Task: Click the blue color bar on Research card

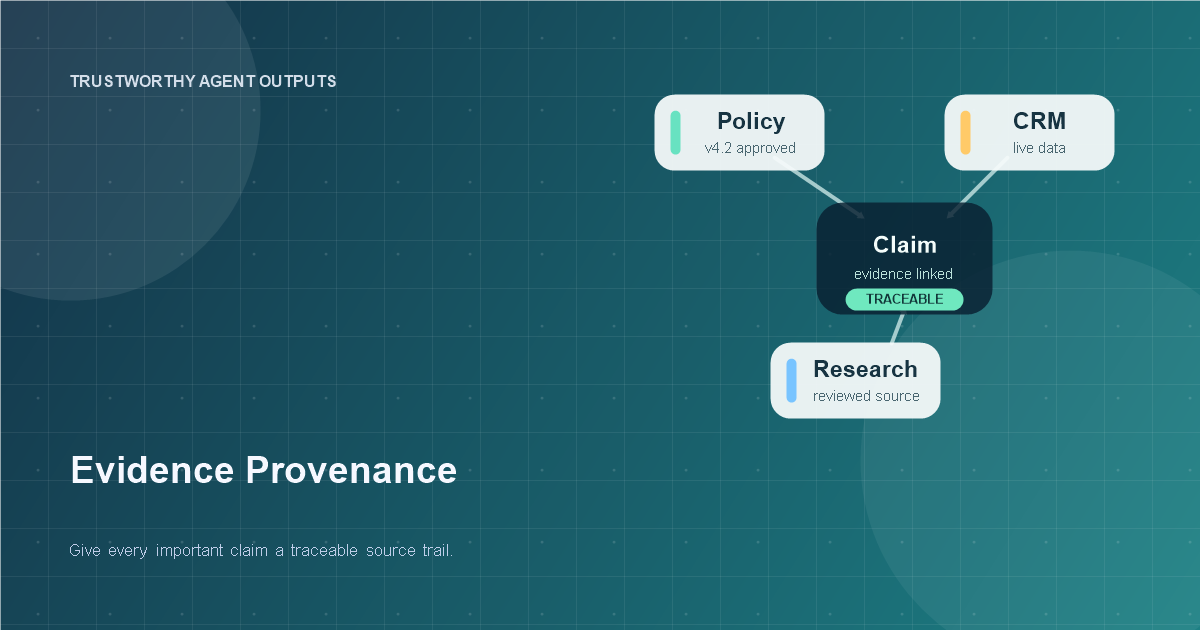Action: (791, 380)
